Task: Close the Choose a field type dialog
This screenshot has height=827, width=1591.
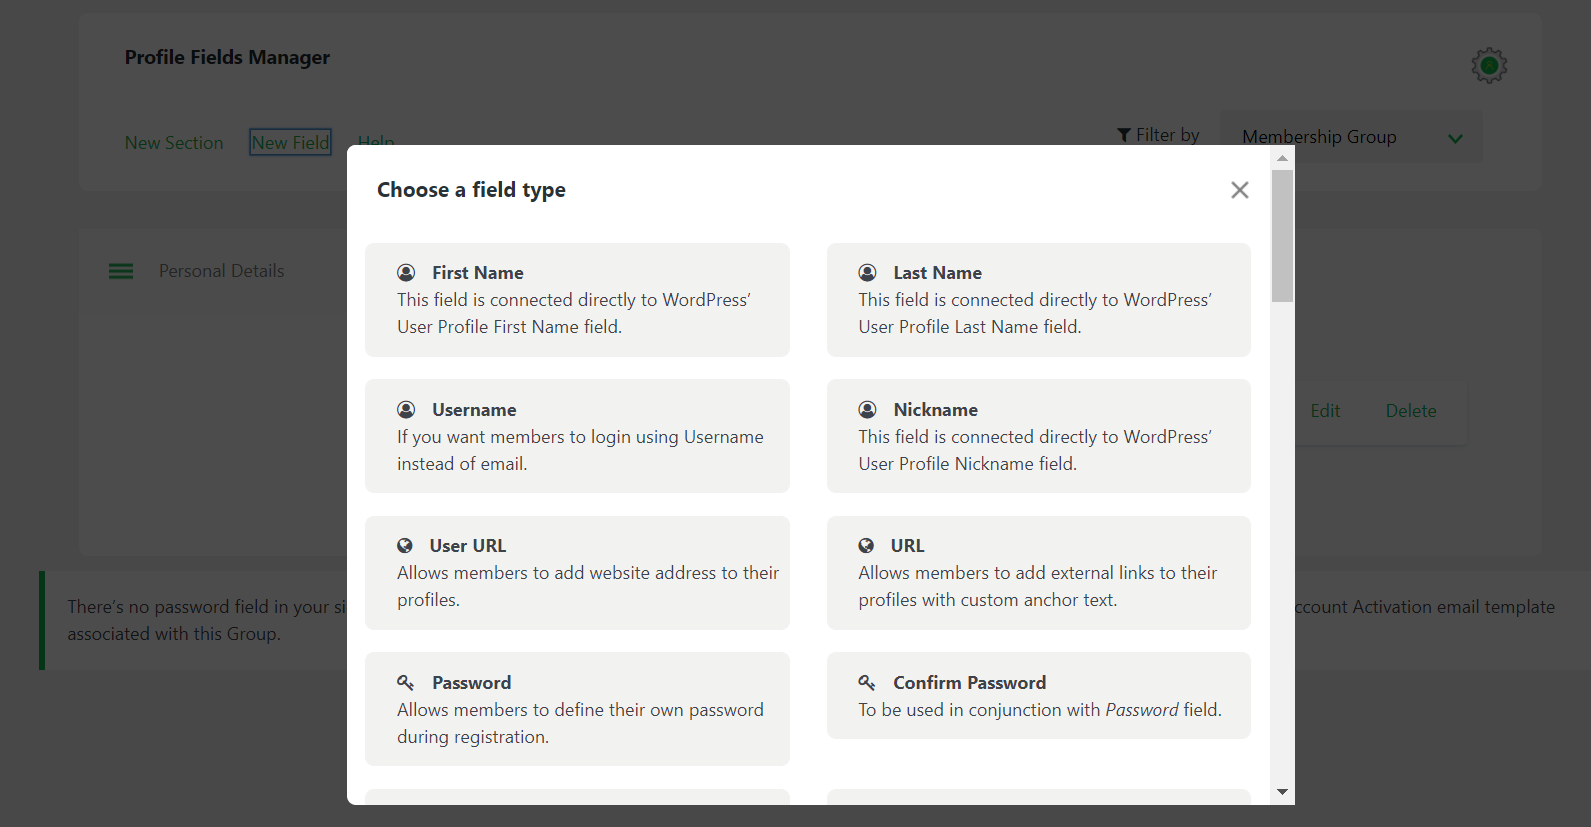Action: tap(1239, 189)
